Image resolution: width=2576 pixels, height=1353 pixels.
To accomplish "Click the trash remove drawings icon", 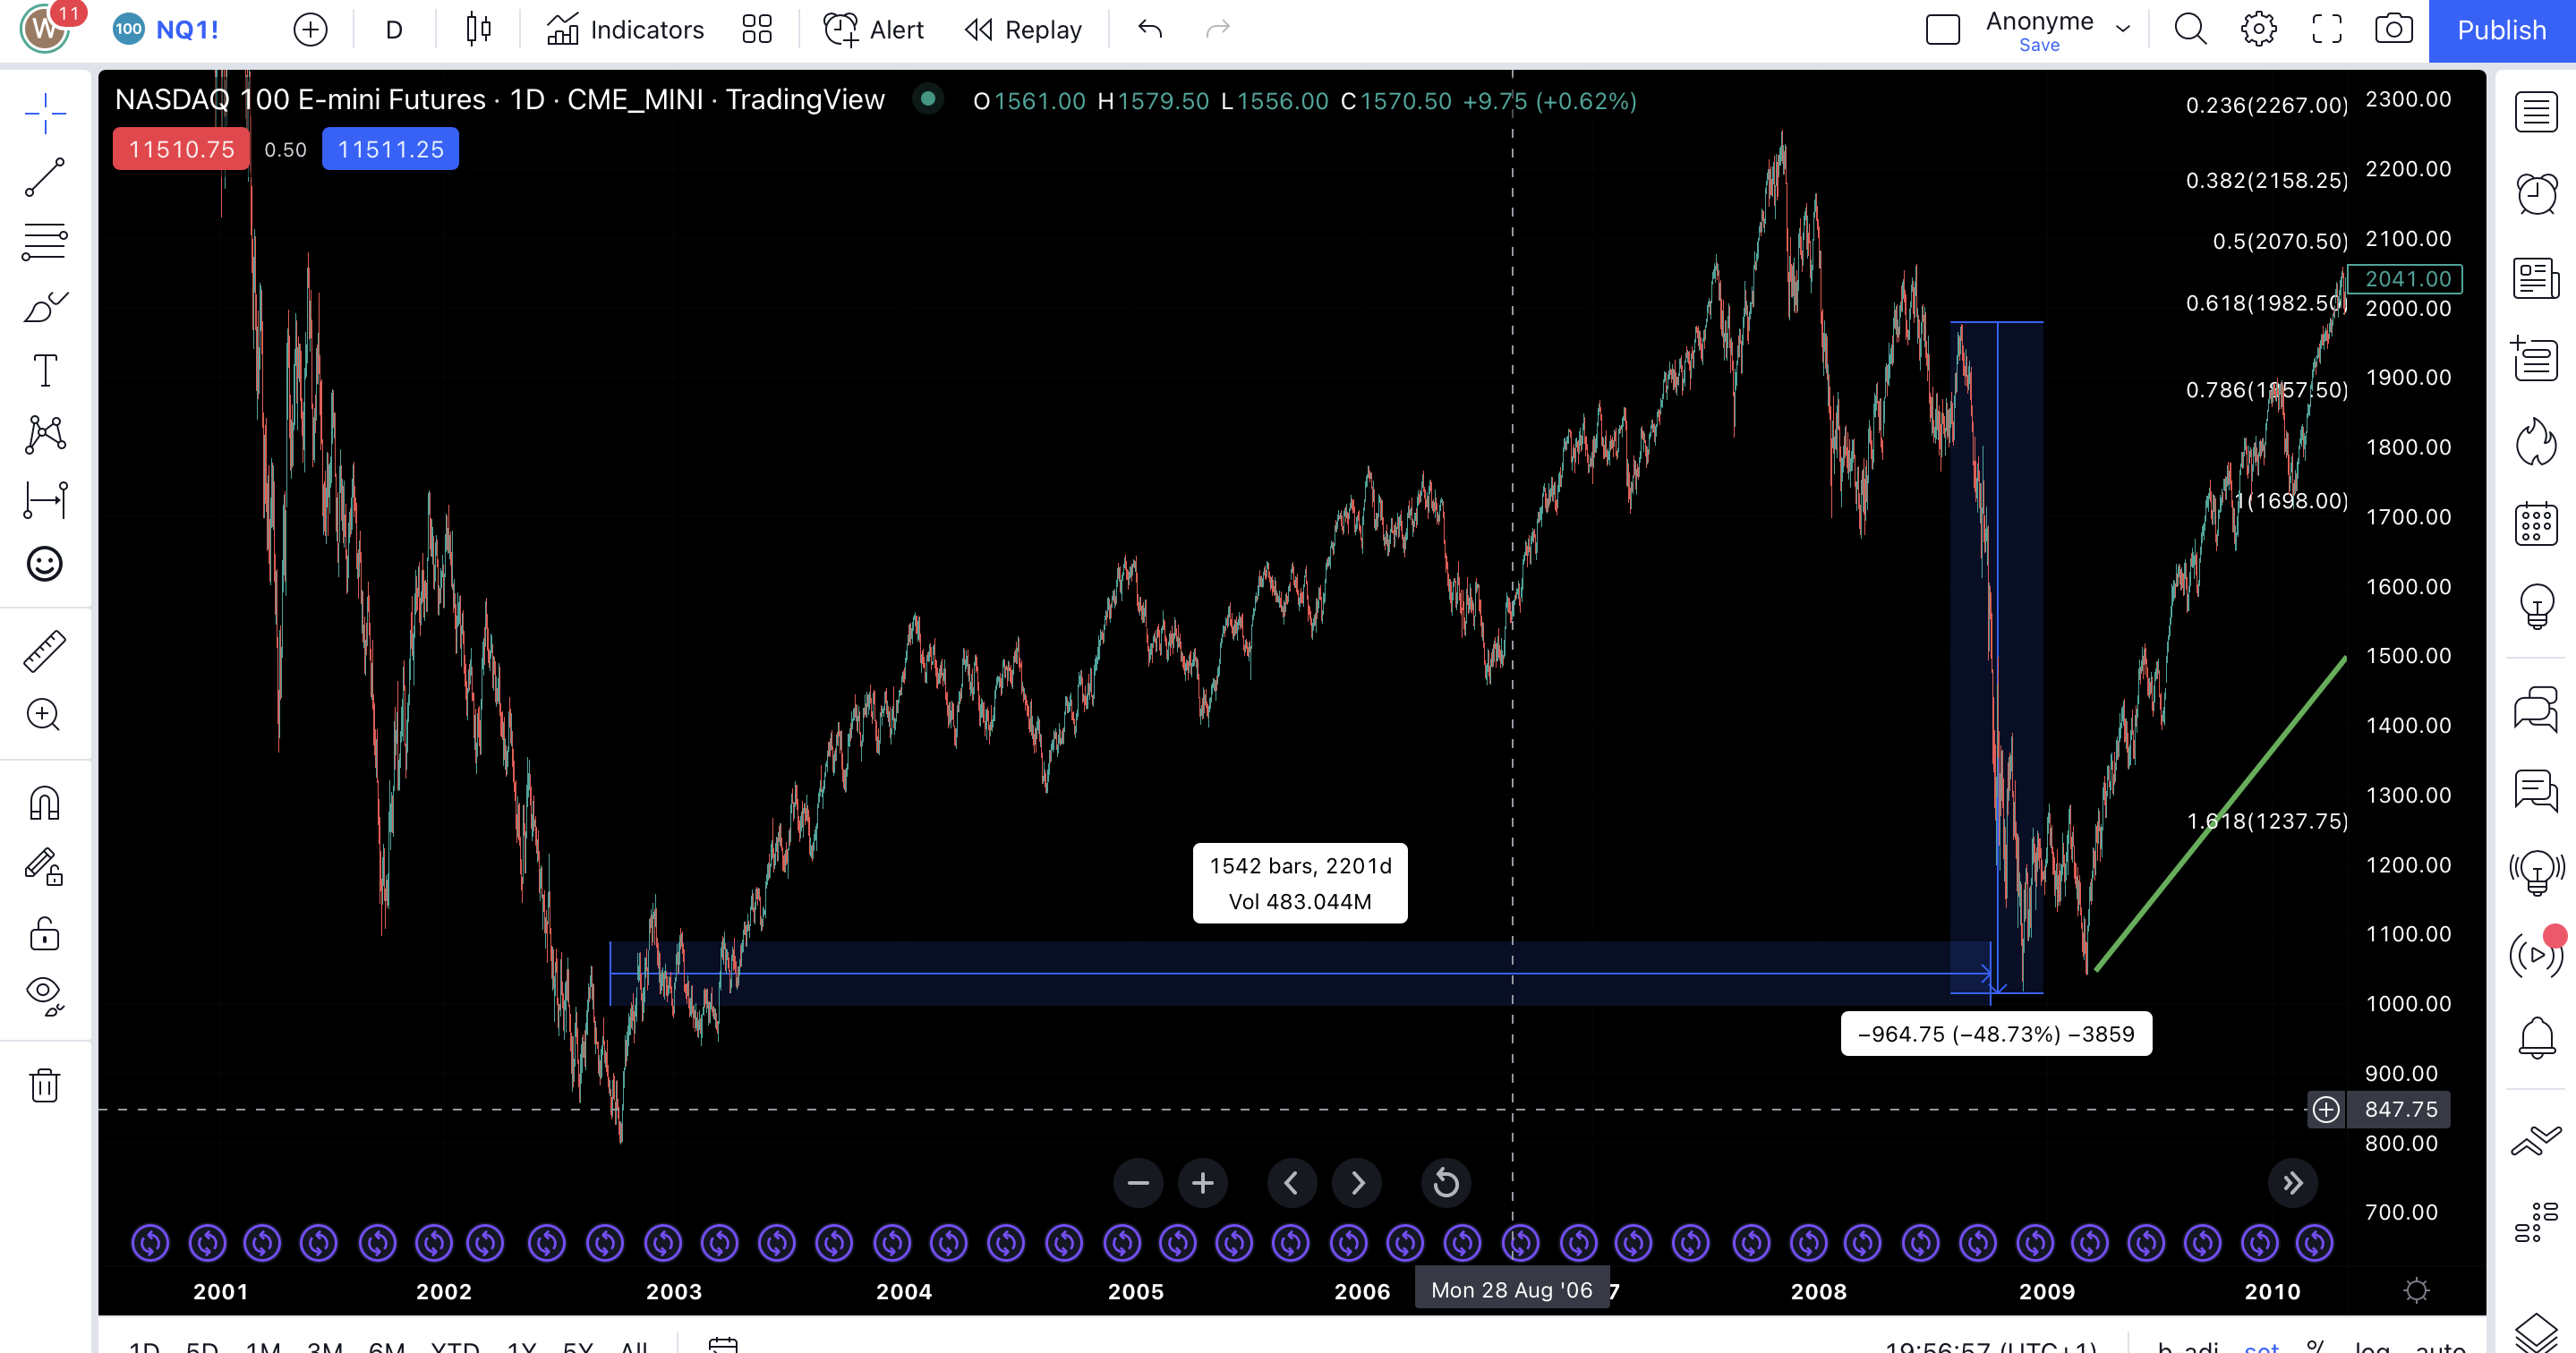I will [44, 1084].
